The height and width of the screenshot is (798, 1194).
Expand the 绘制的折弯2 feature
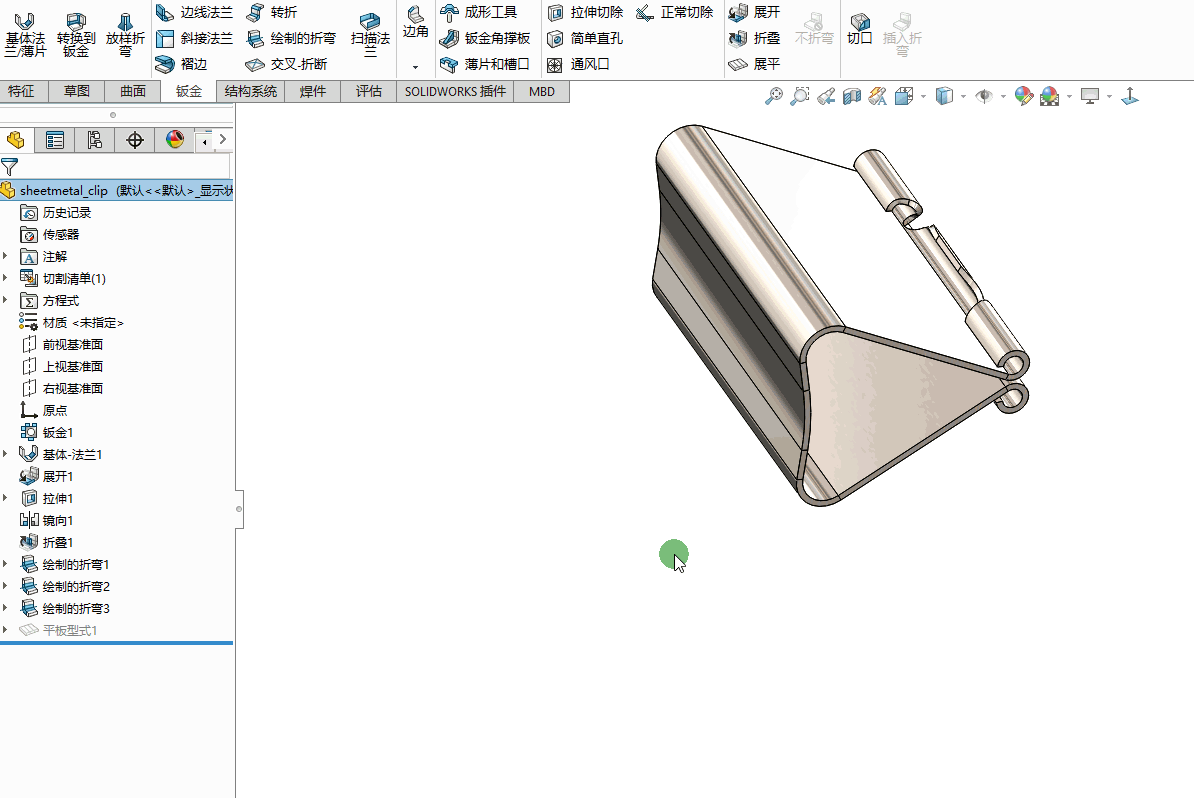5,586
